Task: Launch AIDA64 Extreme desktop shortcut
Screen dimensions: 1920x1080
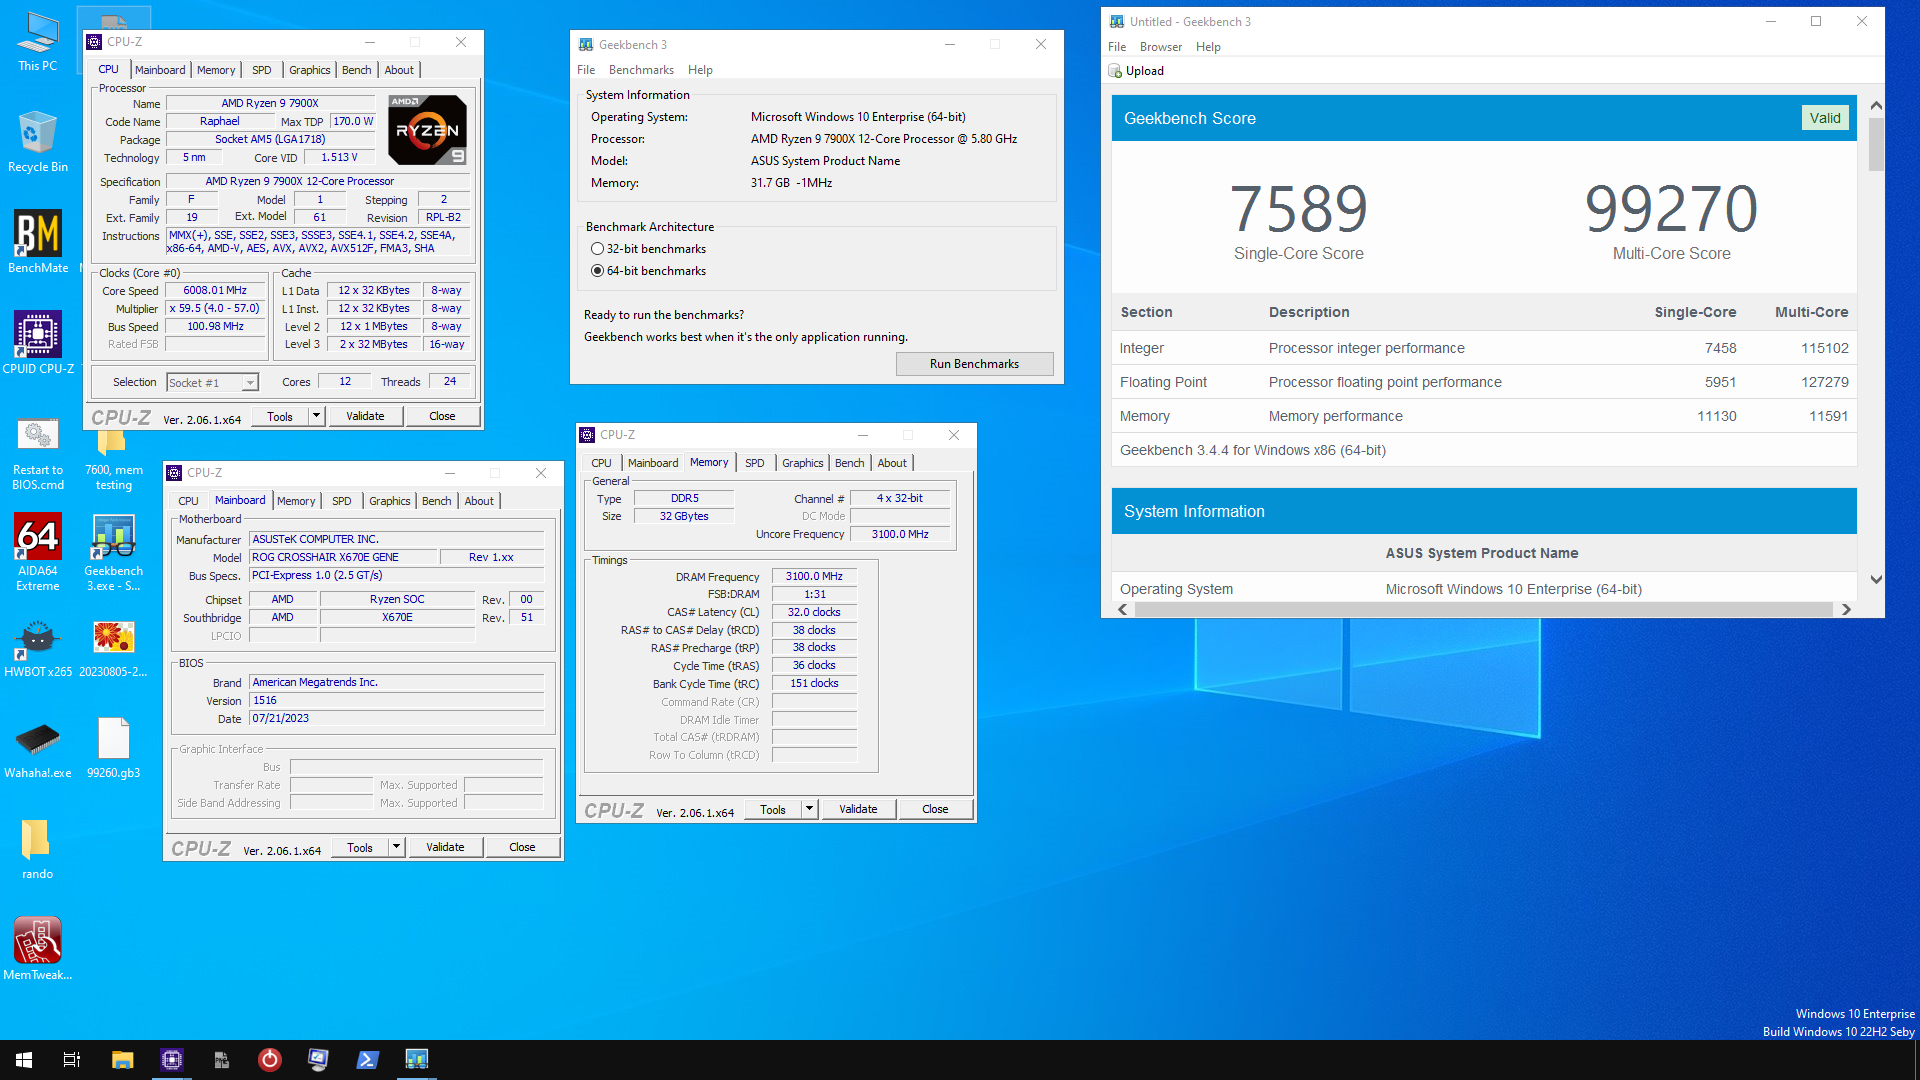Action: coord(37,552)
